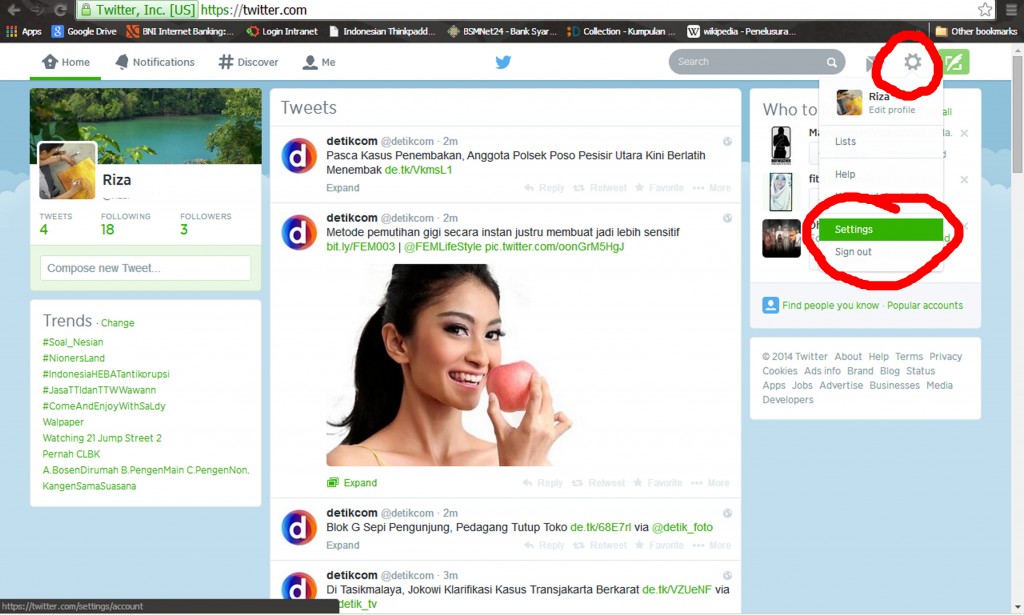Select Help in the dropdown menu
Viewport: 1024px width, 615px height.
point(844,174)
